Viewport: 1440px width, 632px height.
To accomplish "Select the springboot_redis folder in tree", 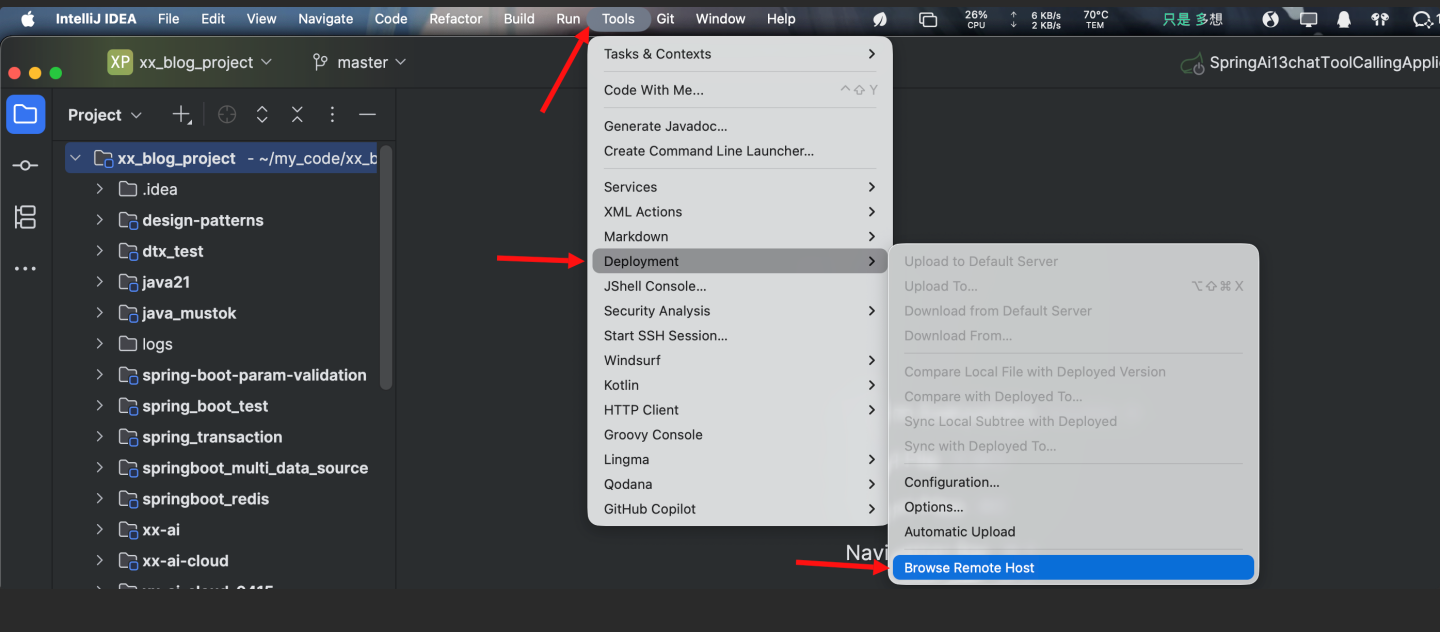I will 205,499.
